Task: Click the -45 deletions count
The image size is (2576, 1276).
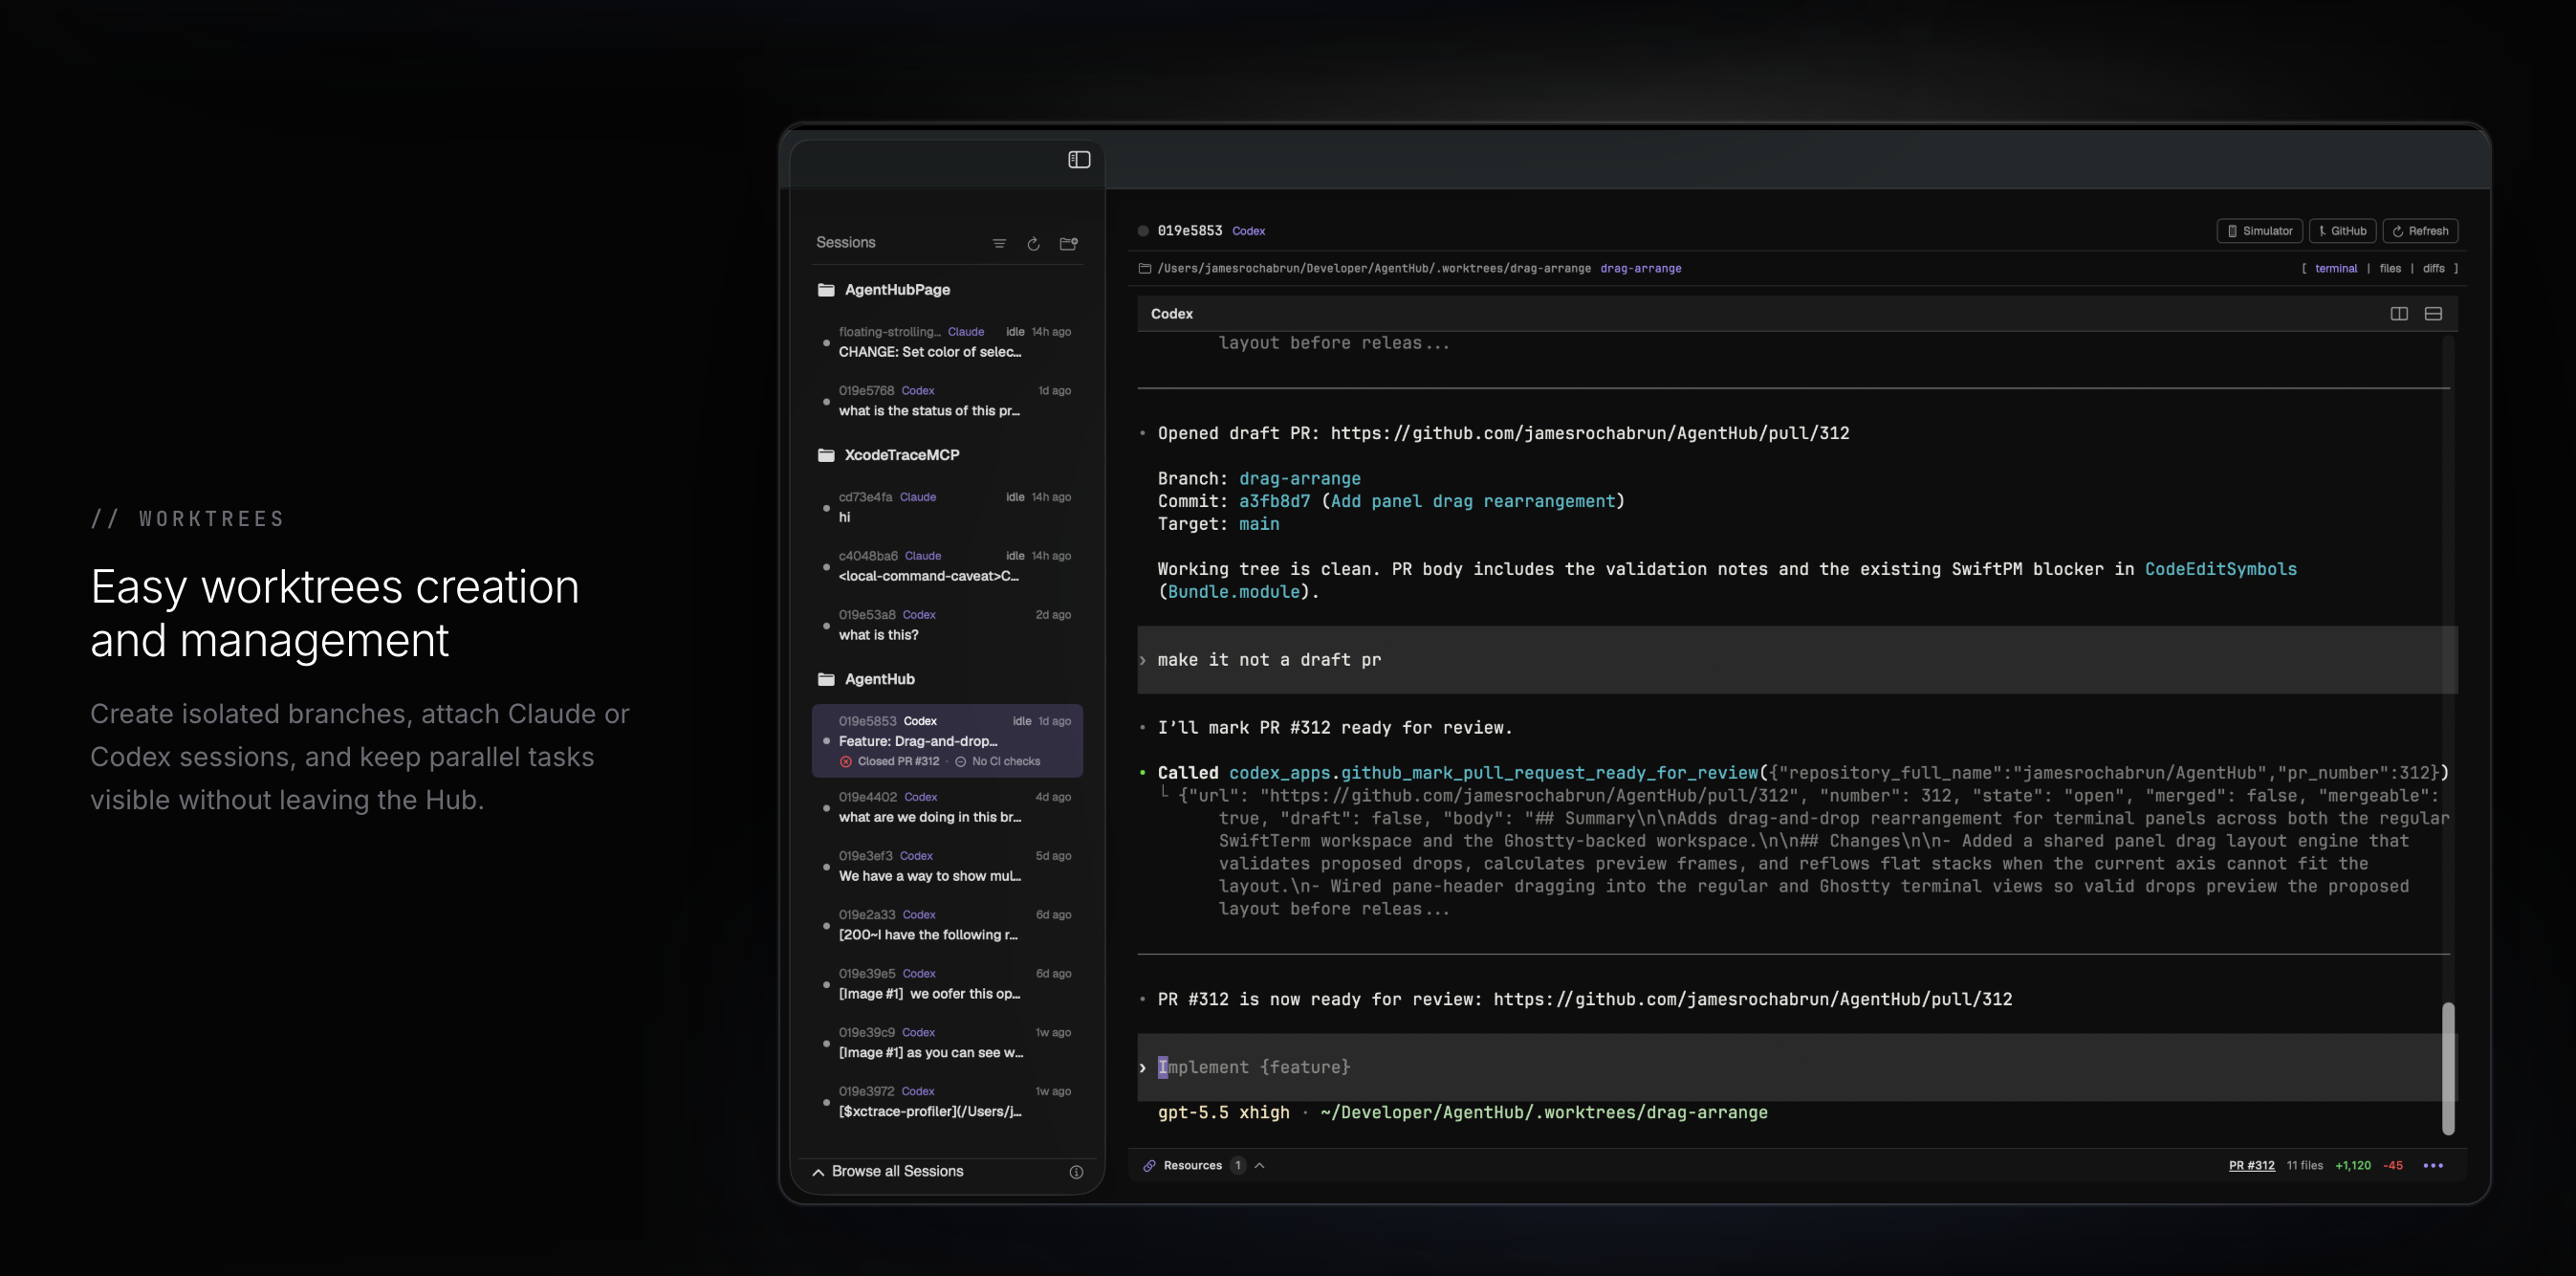Action: click(x=2392, y=1165)
